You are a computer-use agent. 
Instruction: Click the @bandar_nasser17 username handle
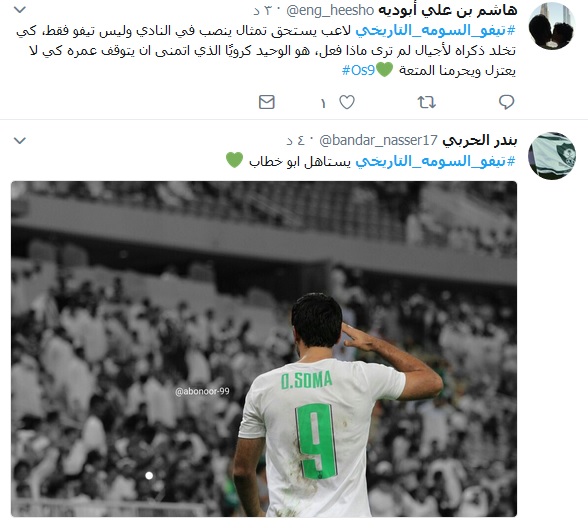pyautogui.click(x=378, y=141)
